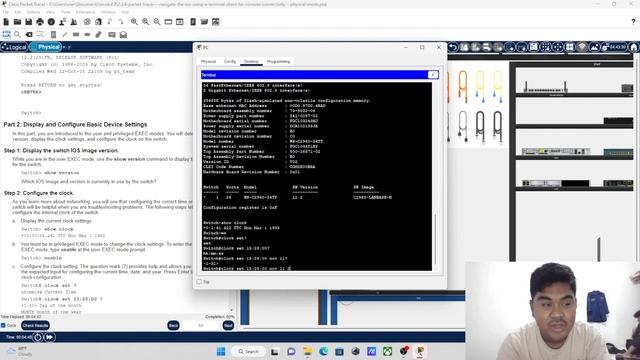Click the New file icon in main toolbar
Viewport: 640px width, 360px height.
[x=6, y=22]
